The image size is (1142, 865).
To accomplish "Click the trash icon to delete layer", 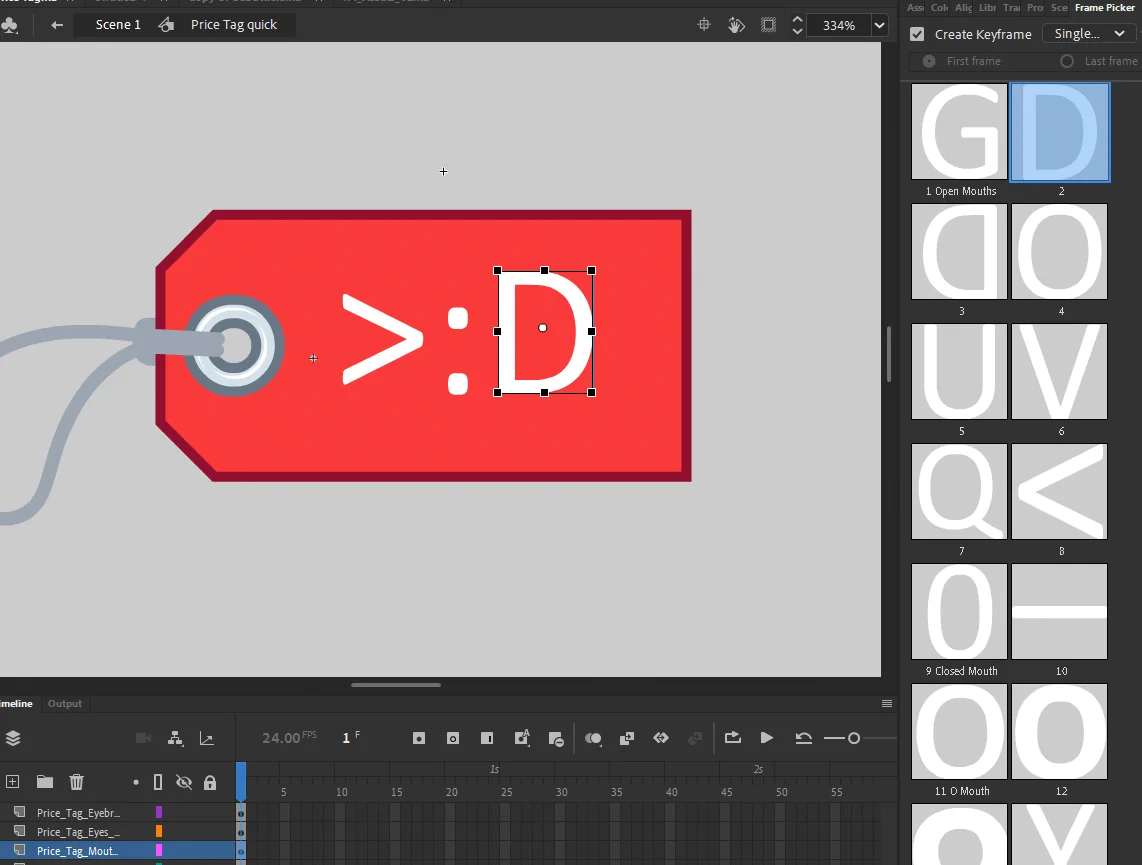I will [76, 782].
